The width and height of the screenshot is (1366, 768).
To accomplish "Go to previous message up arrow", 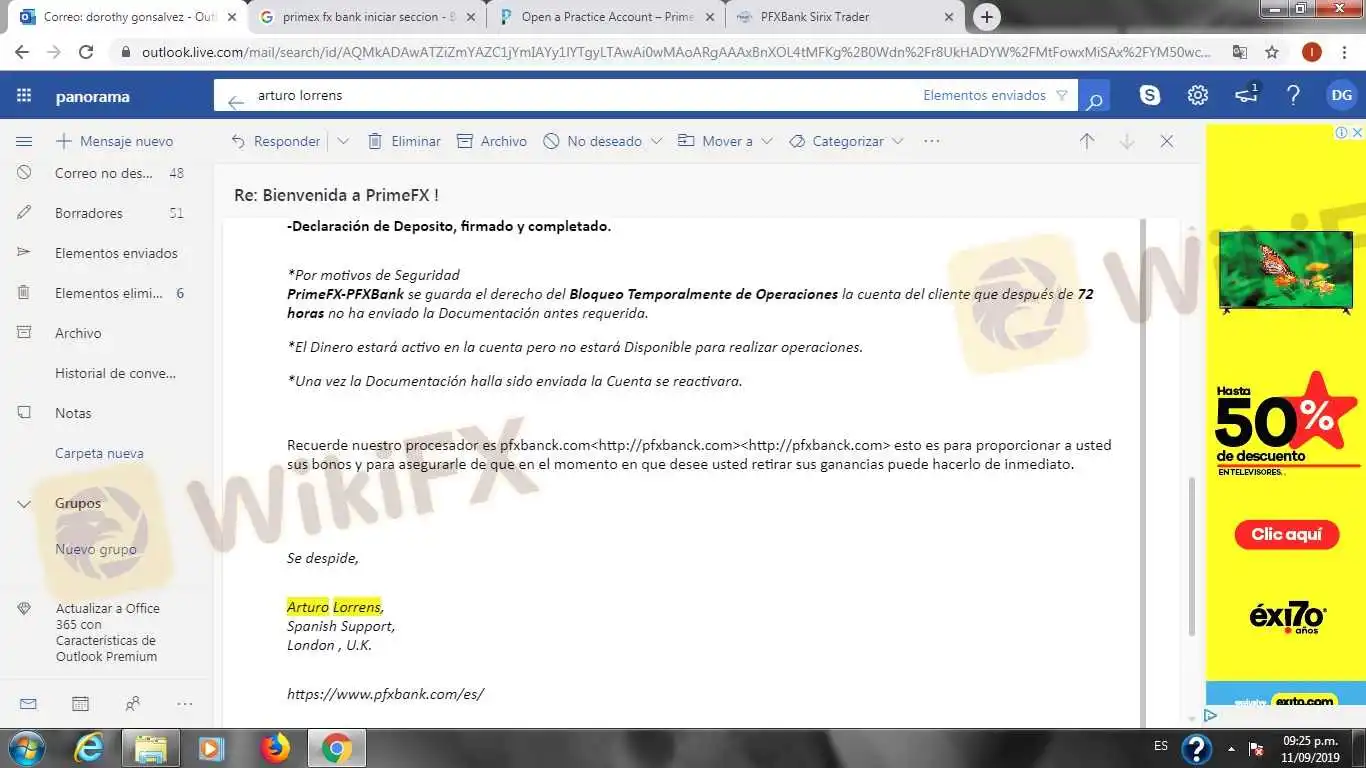I will [x=1087, y=141].
